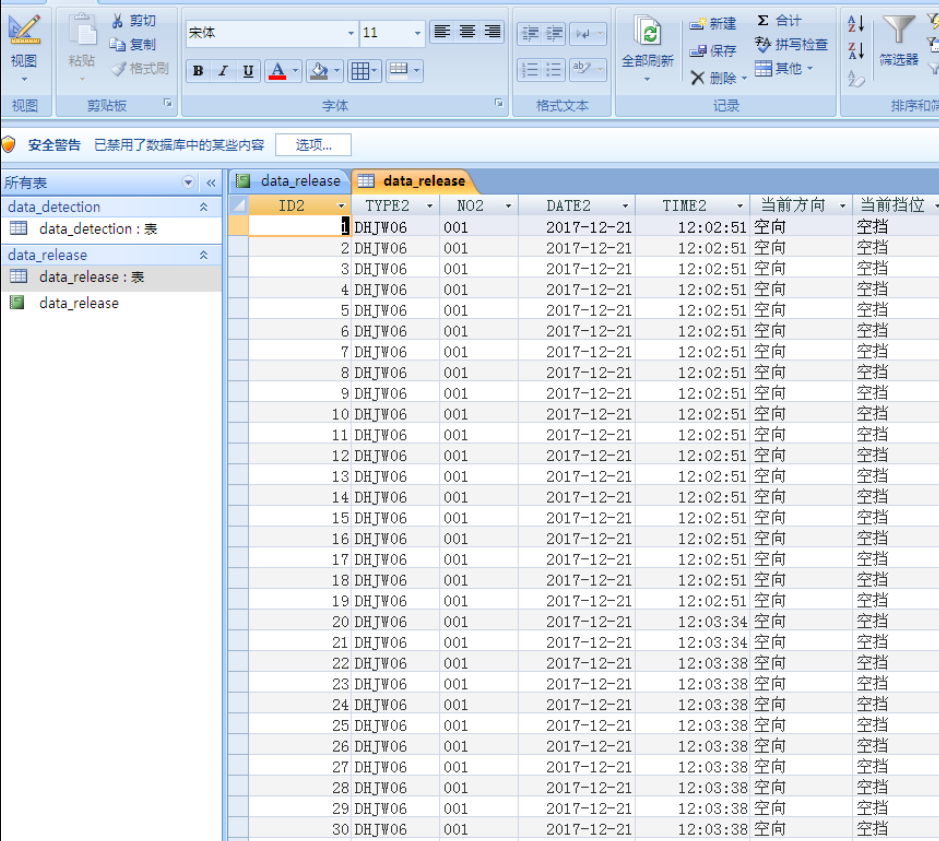Toggle italic formatting

pos(223,71)
